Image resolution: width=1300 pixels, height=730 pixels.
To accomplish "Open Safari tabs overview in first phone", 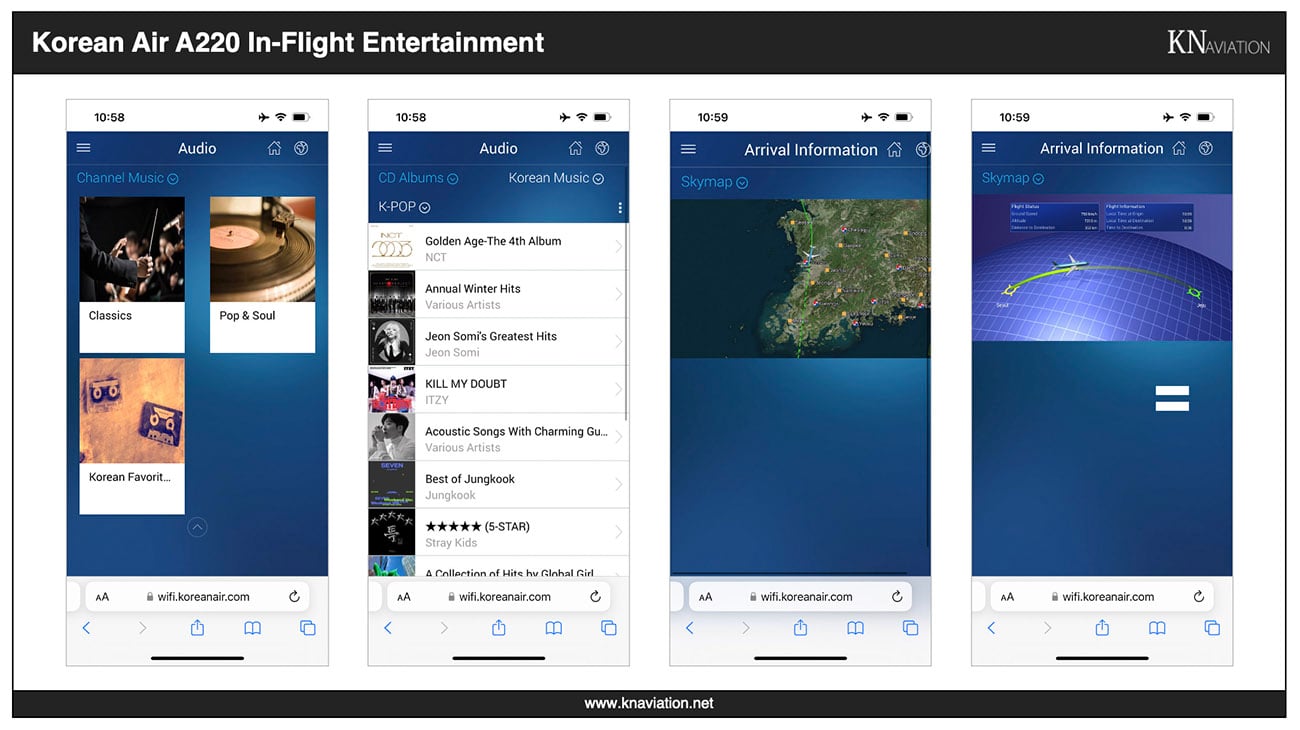I will point(308,628).
